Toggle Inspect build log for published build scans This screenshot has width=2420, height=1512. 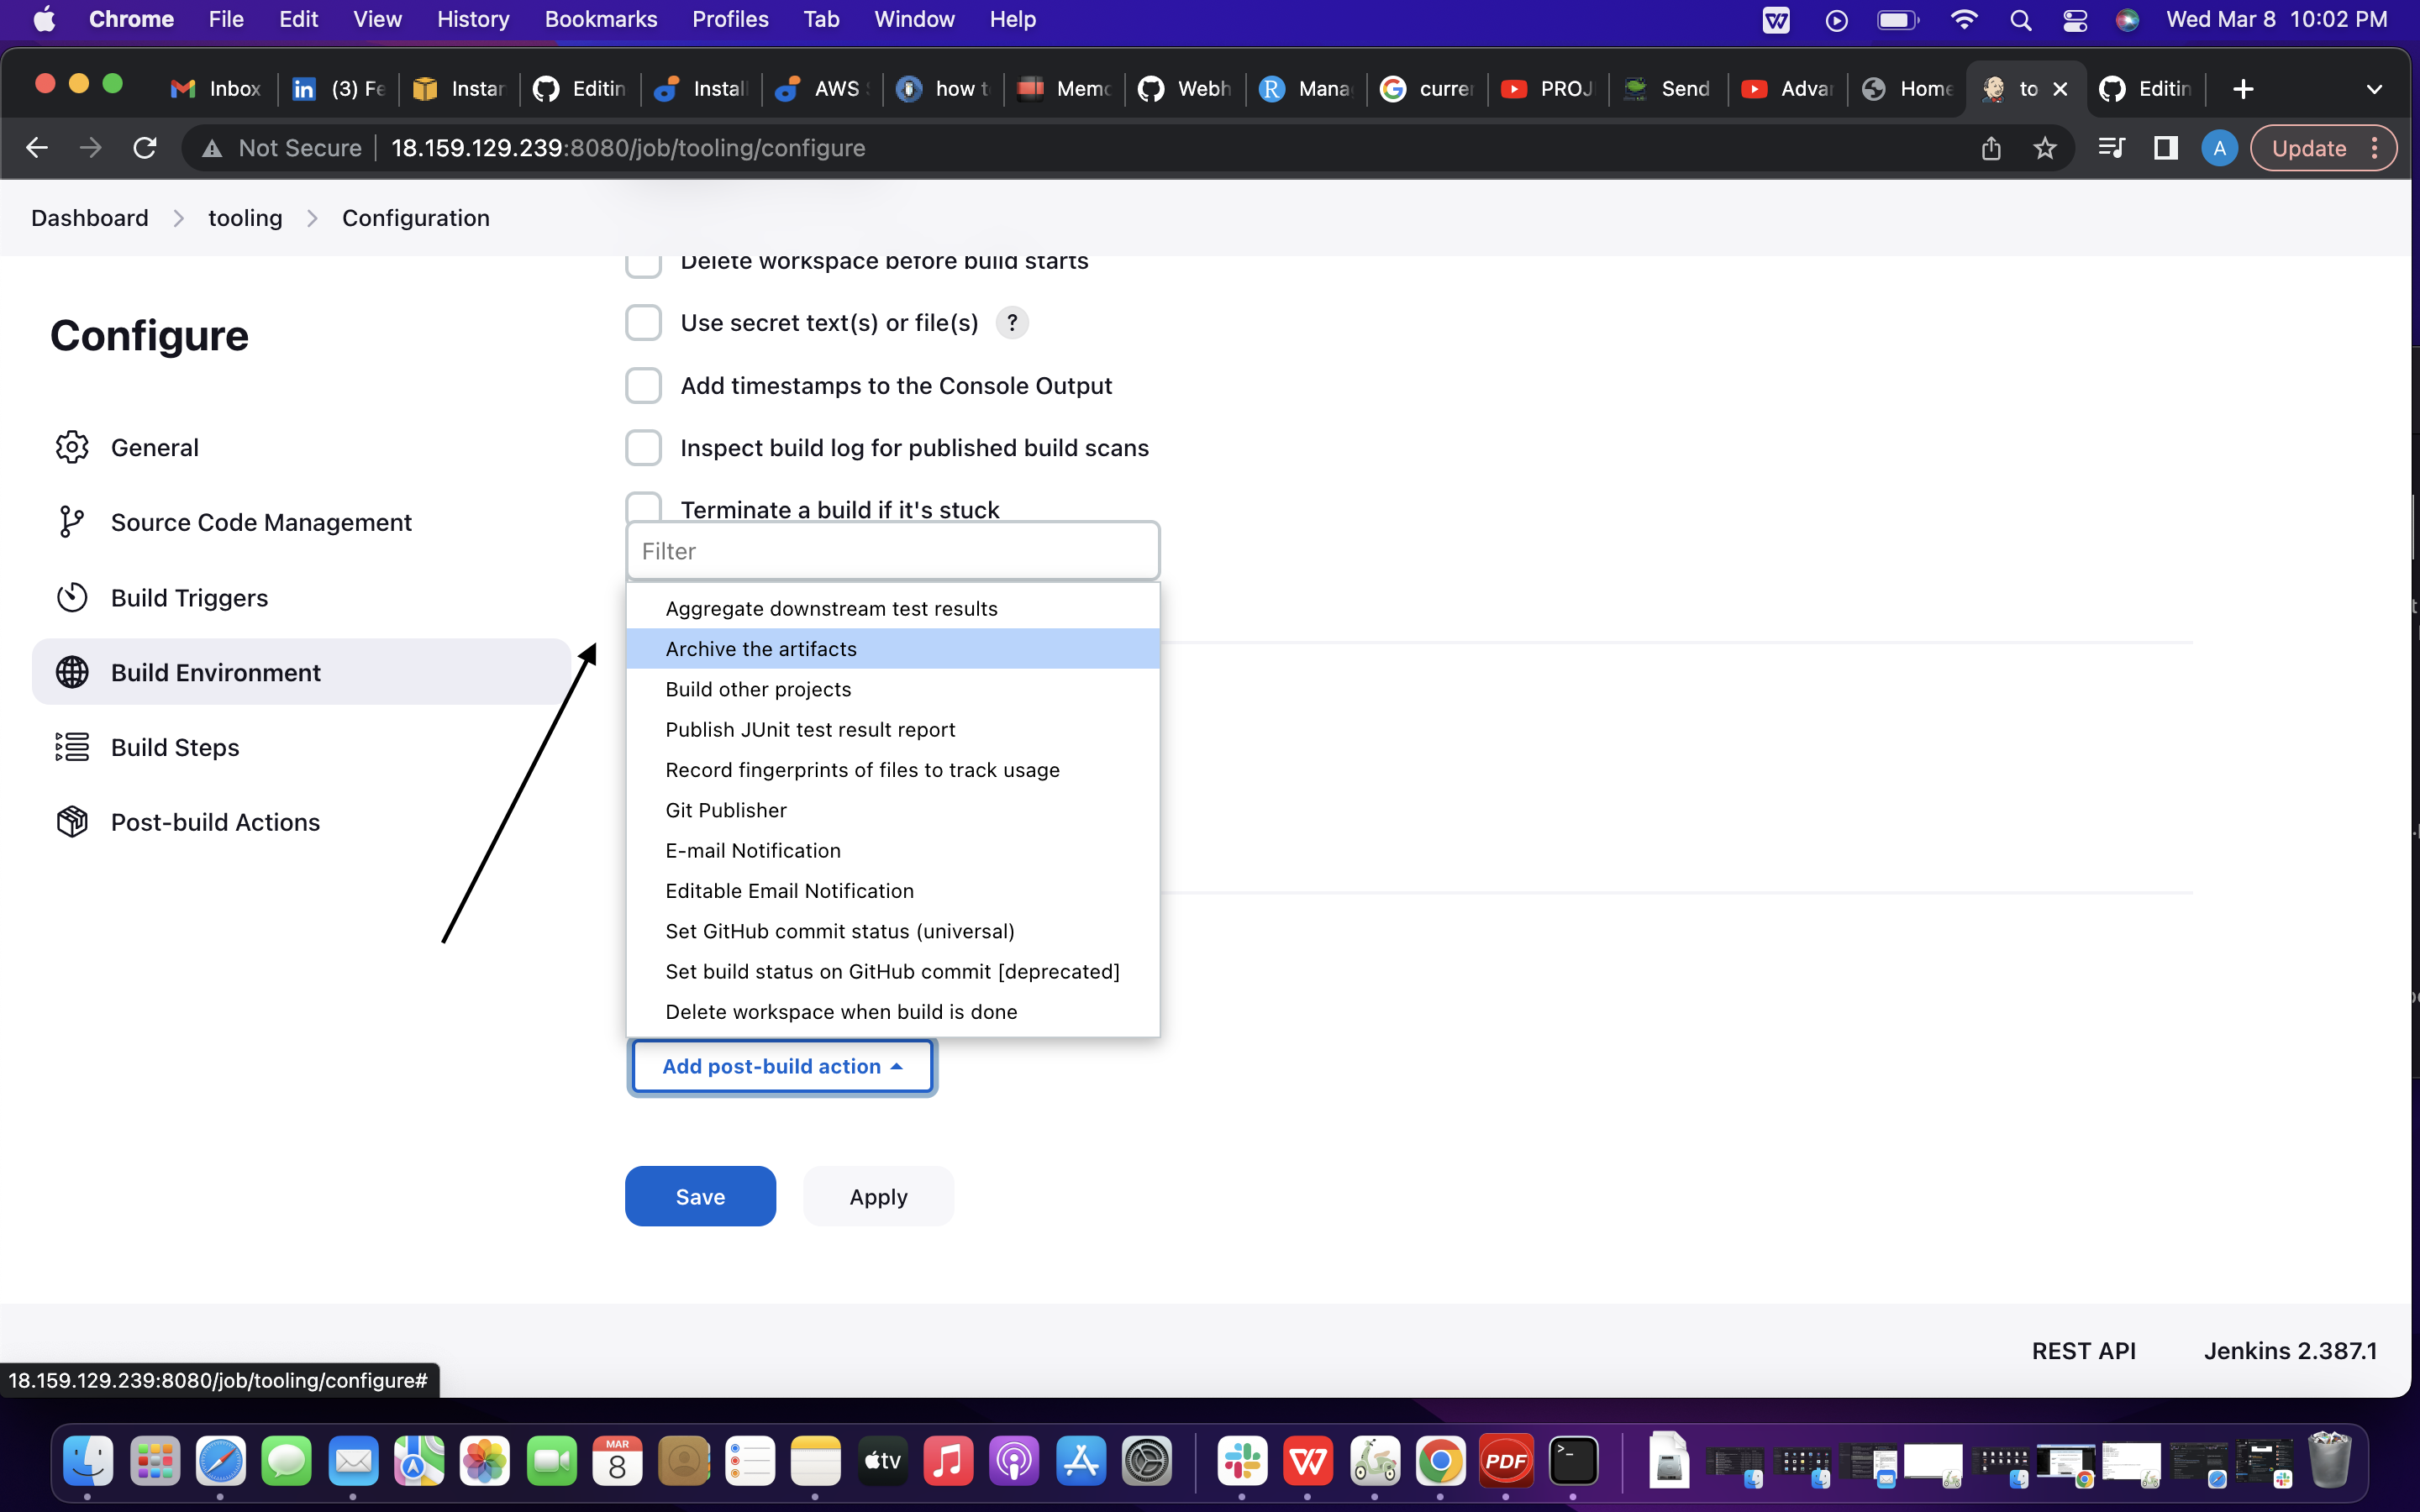point(643,447)
